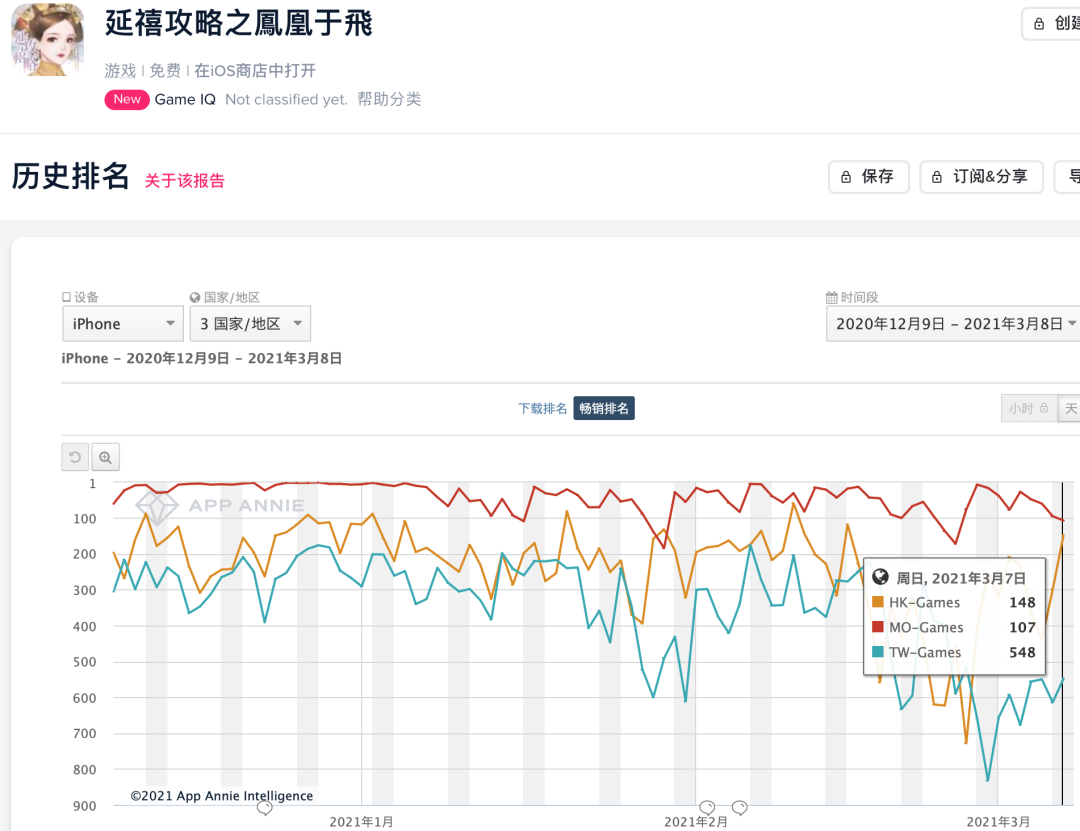Screen dimensions: 1080x831
Task: Click the calendar icon next to 时间段
Action: point(832,298)
